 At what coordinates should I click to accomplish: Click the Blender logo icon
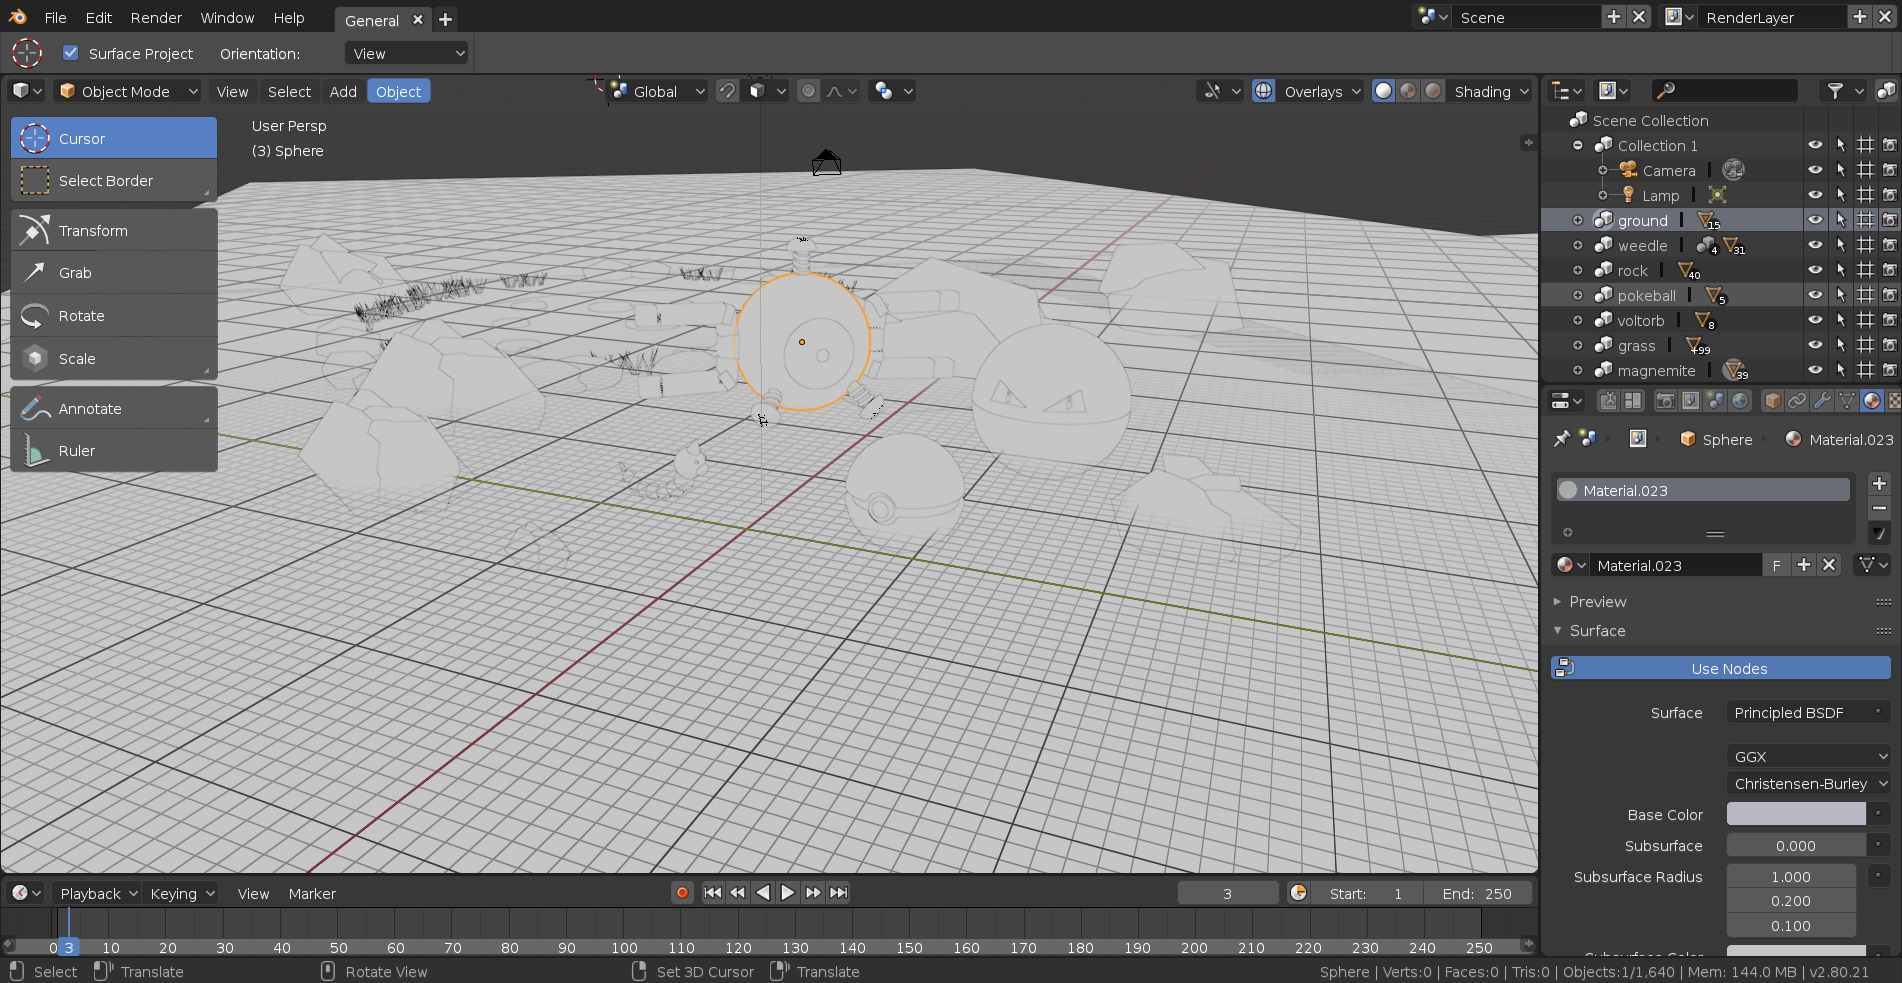[17, 17]
